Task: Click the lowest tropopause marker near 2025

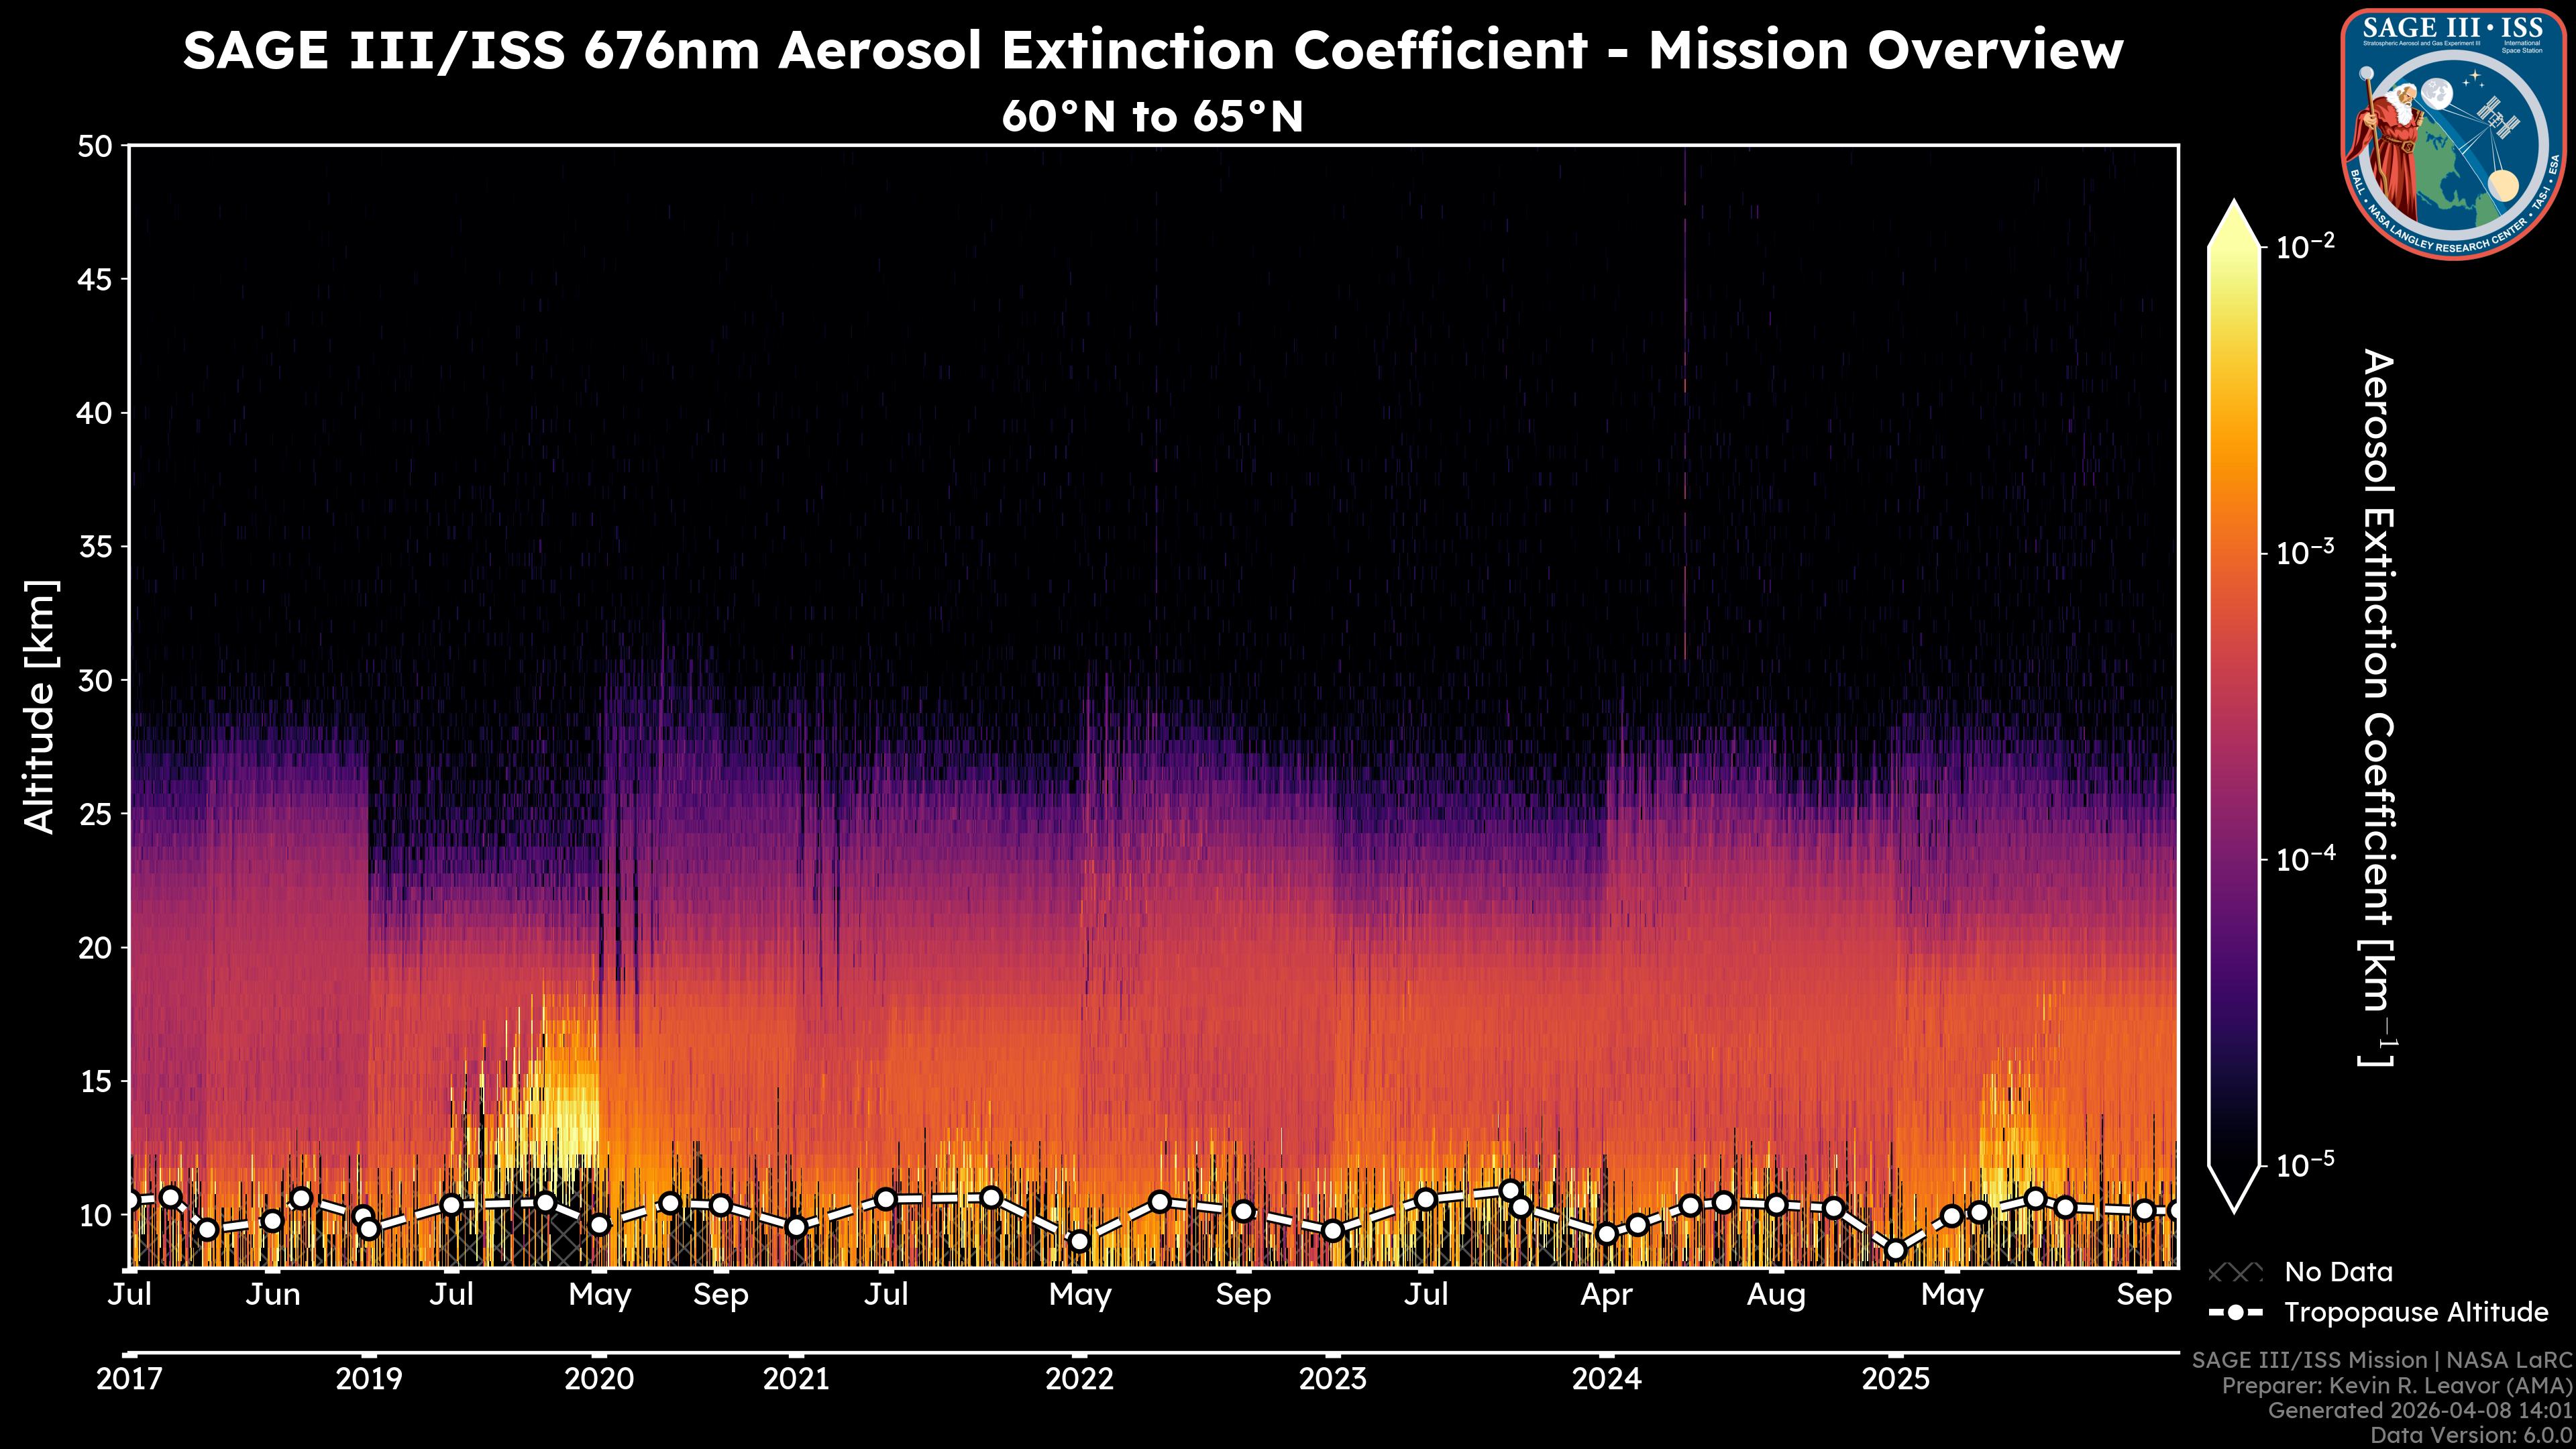Action: 1895,1250
